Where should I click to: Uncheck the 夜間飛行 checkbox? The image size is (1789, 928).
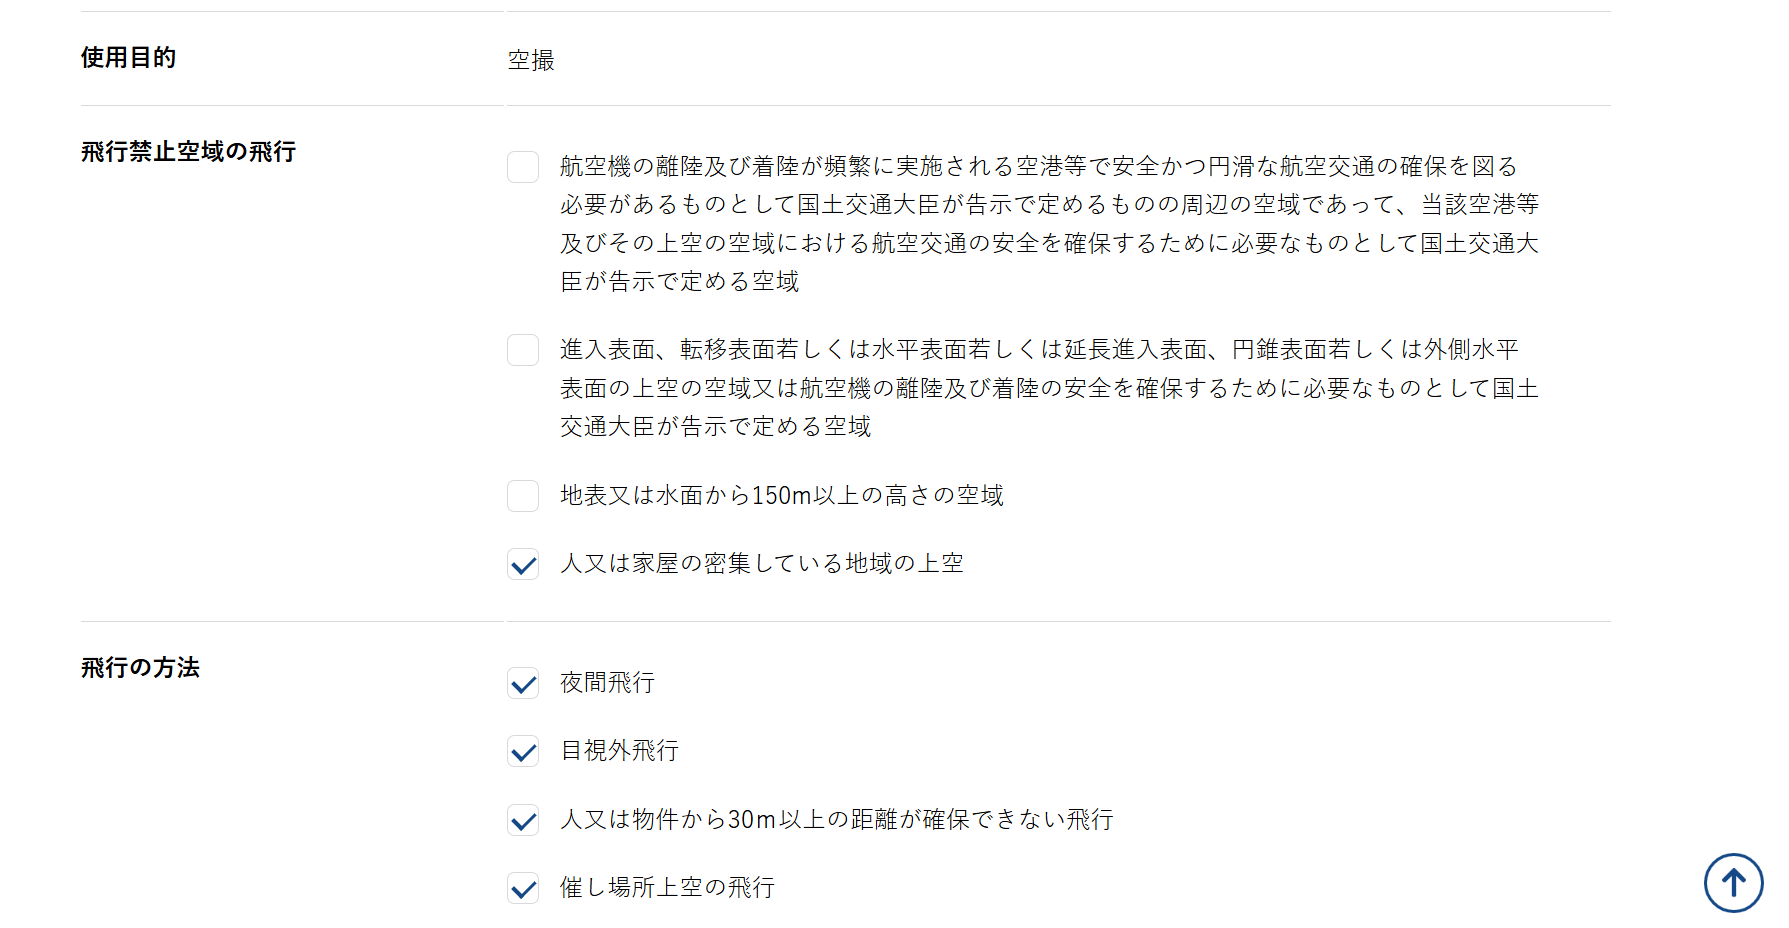pos(523,683)
